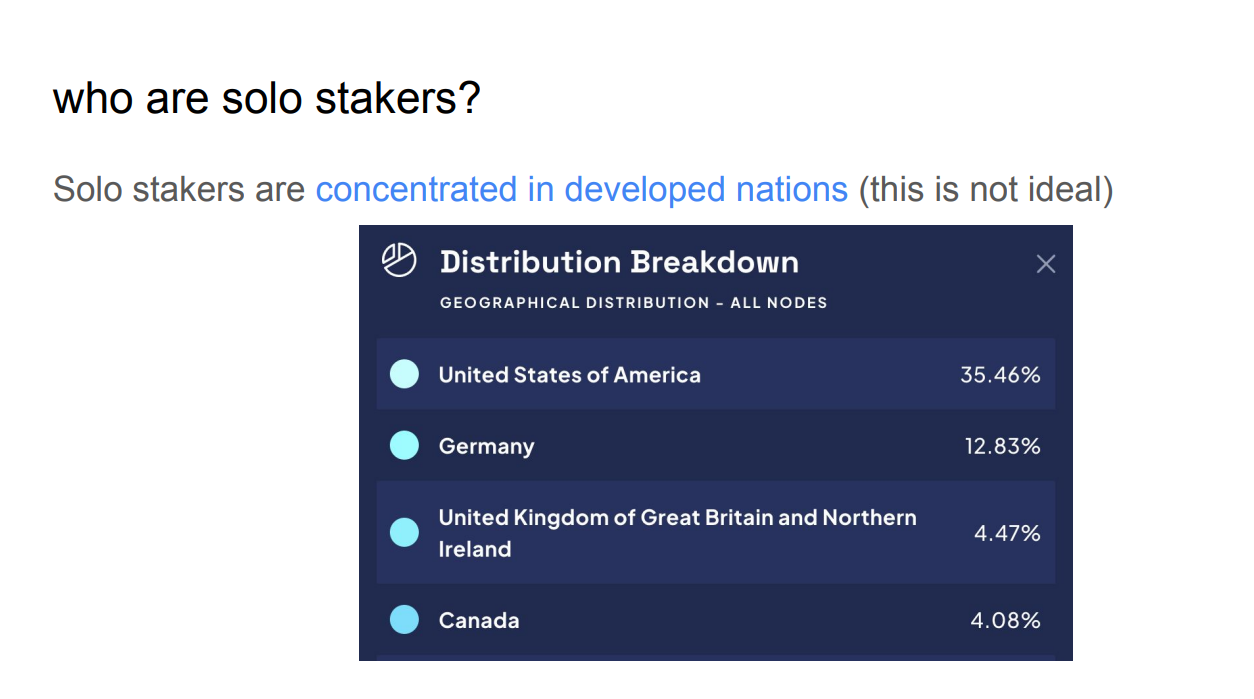Click the 4.08% percentage value

1005,620
